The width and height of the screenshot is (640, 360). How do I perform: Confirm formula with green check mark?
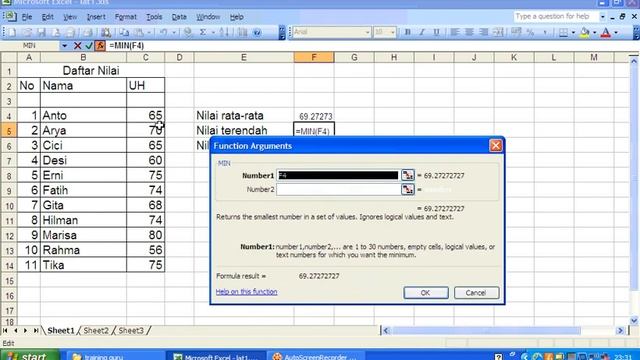click(x=89, y=46)
